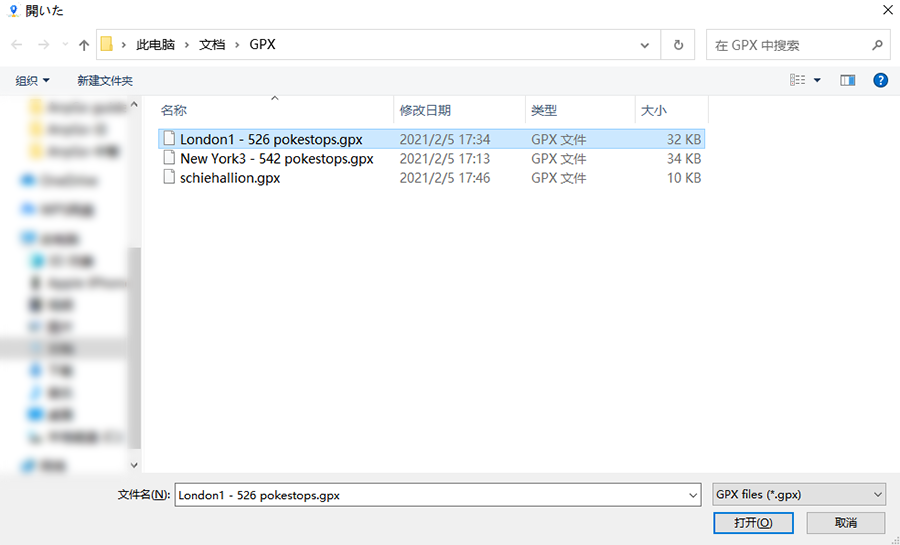This screenshot has height=545, width=900.
Task: Select New York3 - 542 pokestops.gpx file
Action: click(x=431, y=158)
